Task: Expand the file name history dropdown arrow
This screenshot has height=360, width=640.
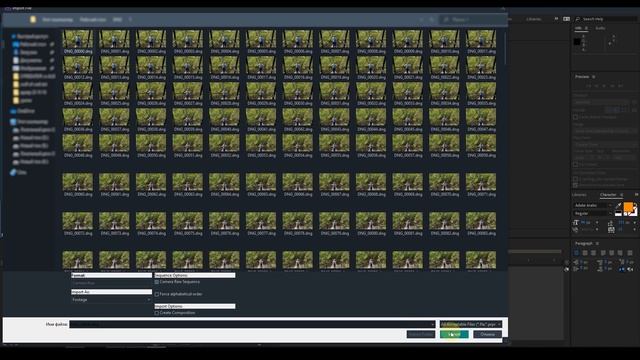Action: pos(432,324)
